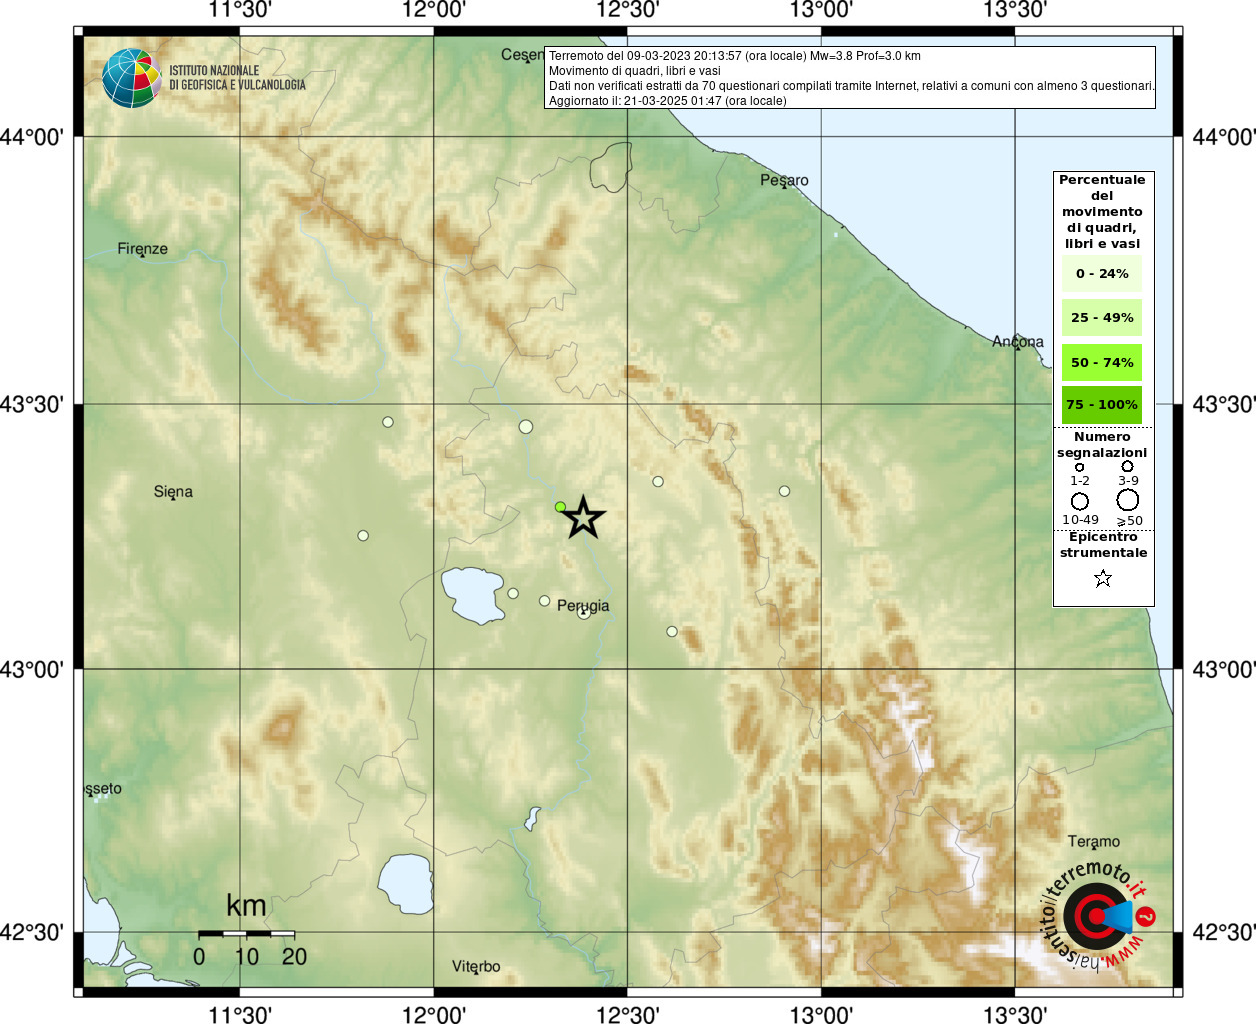
Task: Click the 43°00' latitude label on left edge
Action: click(32, 669)
